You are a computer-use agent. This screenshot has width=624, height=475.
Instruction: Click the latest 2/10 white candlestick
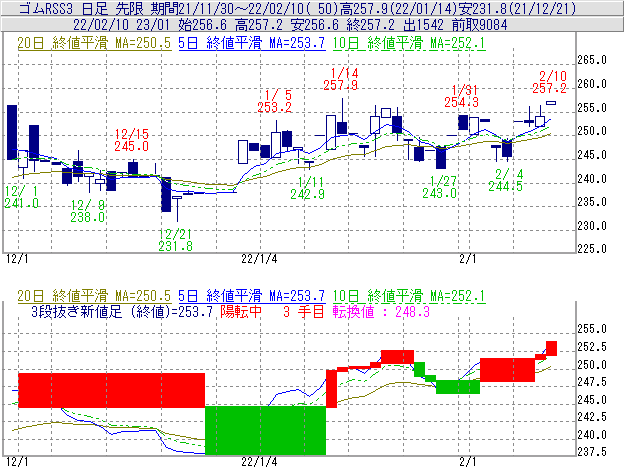coord(551,103)
